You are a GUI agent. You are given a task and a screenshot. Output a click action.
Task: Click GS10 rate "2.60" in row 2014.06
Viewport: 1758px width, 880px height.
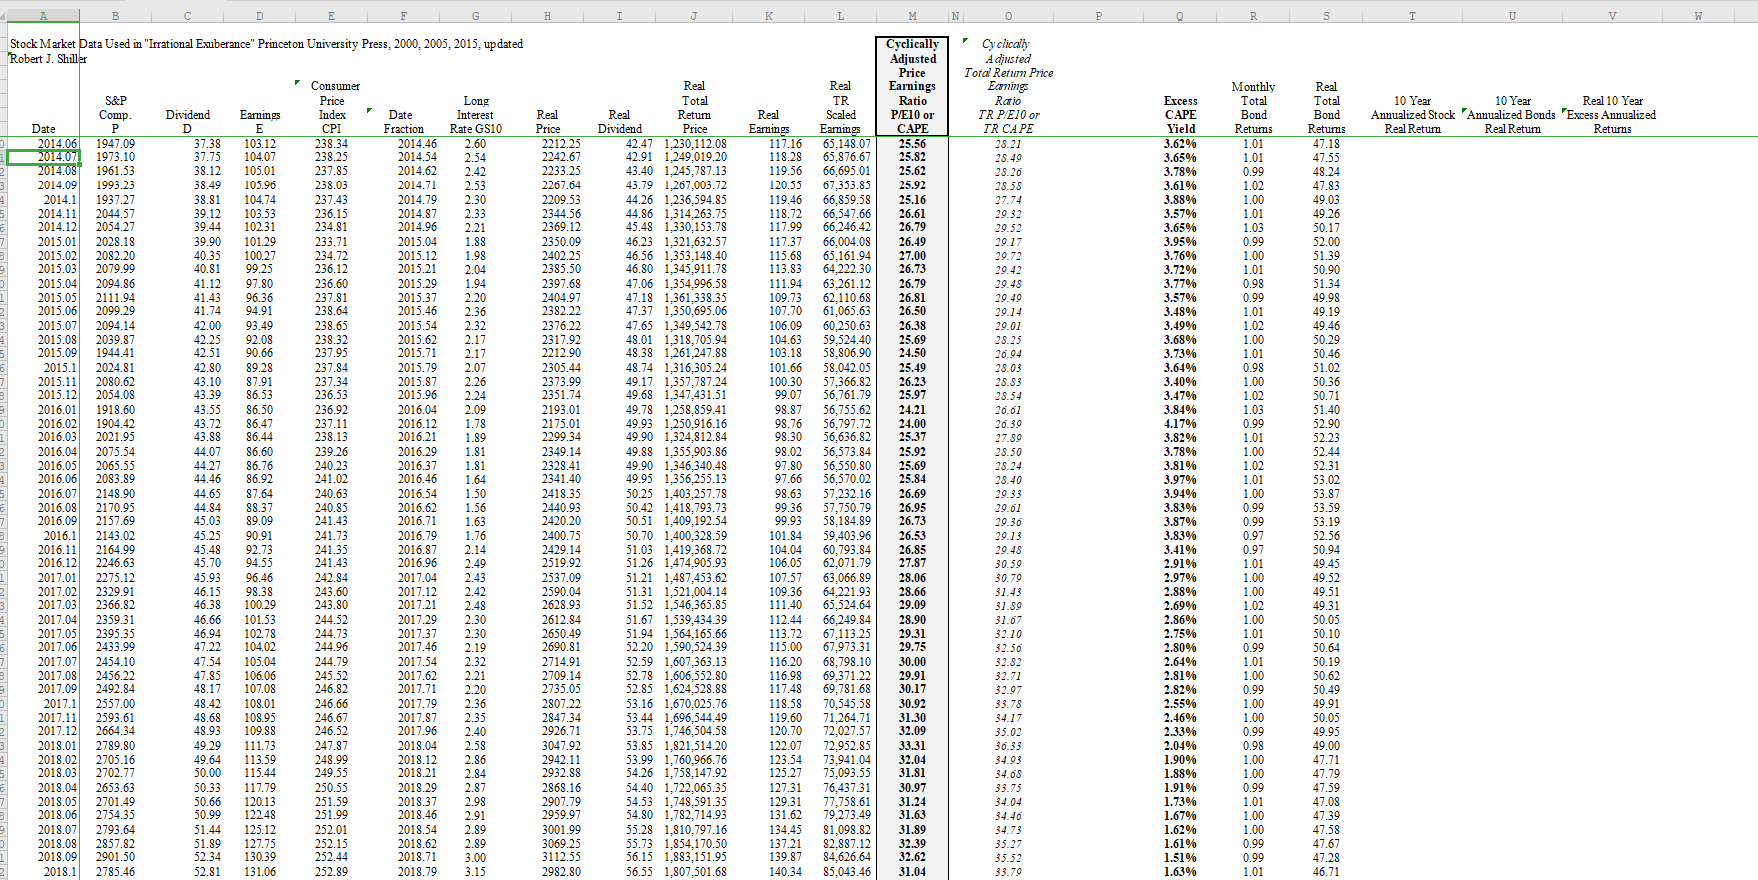[475, 144]
